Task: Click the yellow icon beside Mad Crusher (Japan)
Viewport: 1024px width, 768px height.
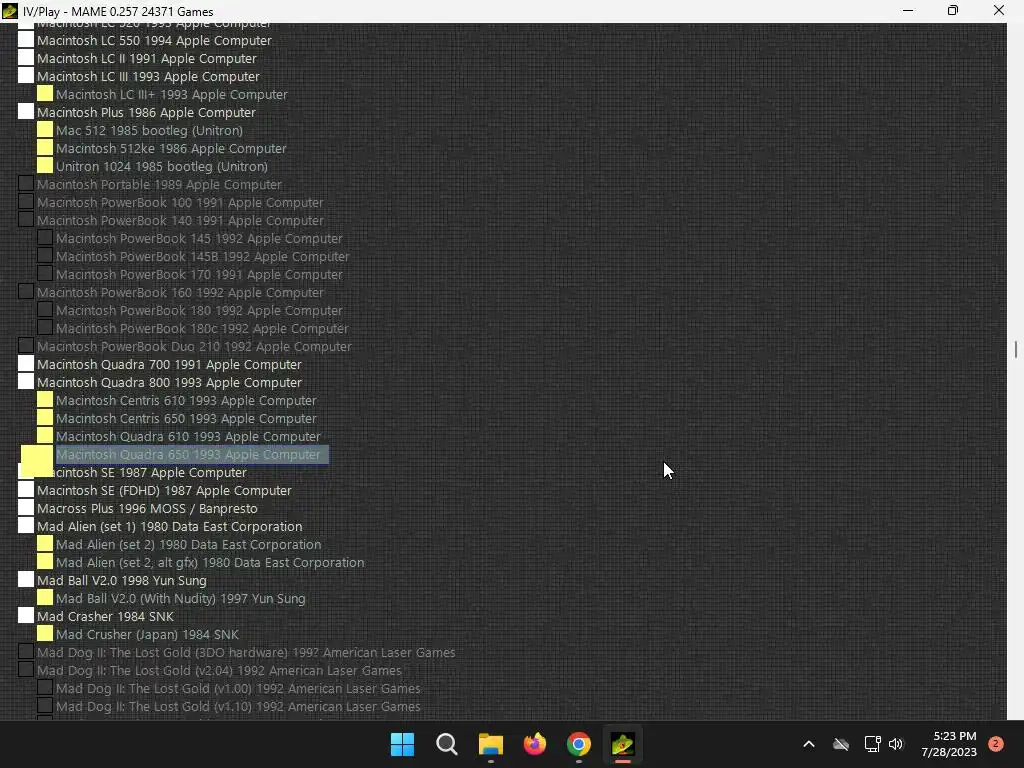Action: 45,633
